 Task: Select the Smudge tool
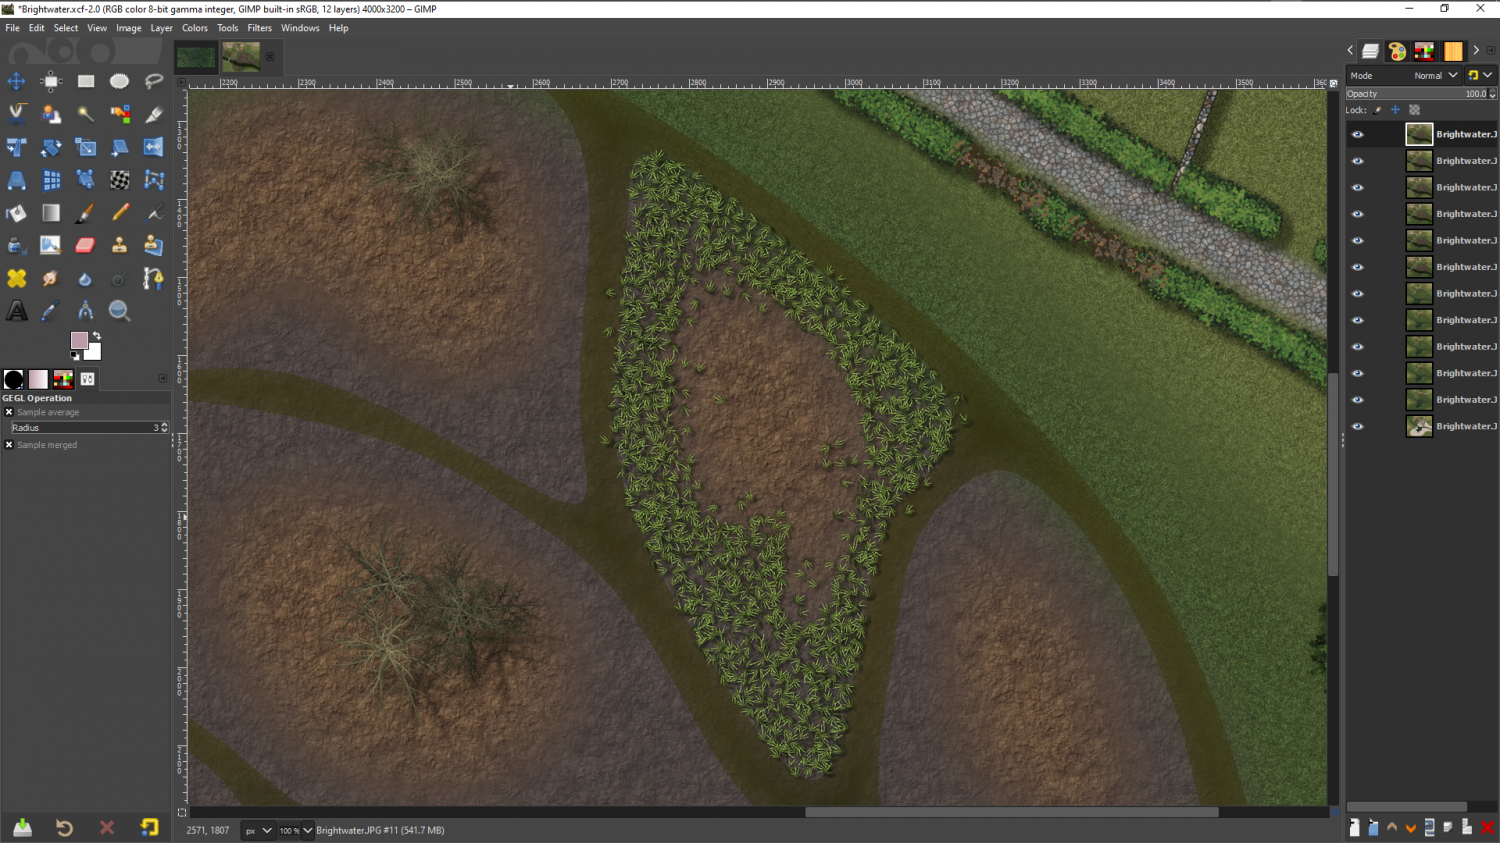[x=51, y=279]
